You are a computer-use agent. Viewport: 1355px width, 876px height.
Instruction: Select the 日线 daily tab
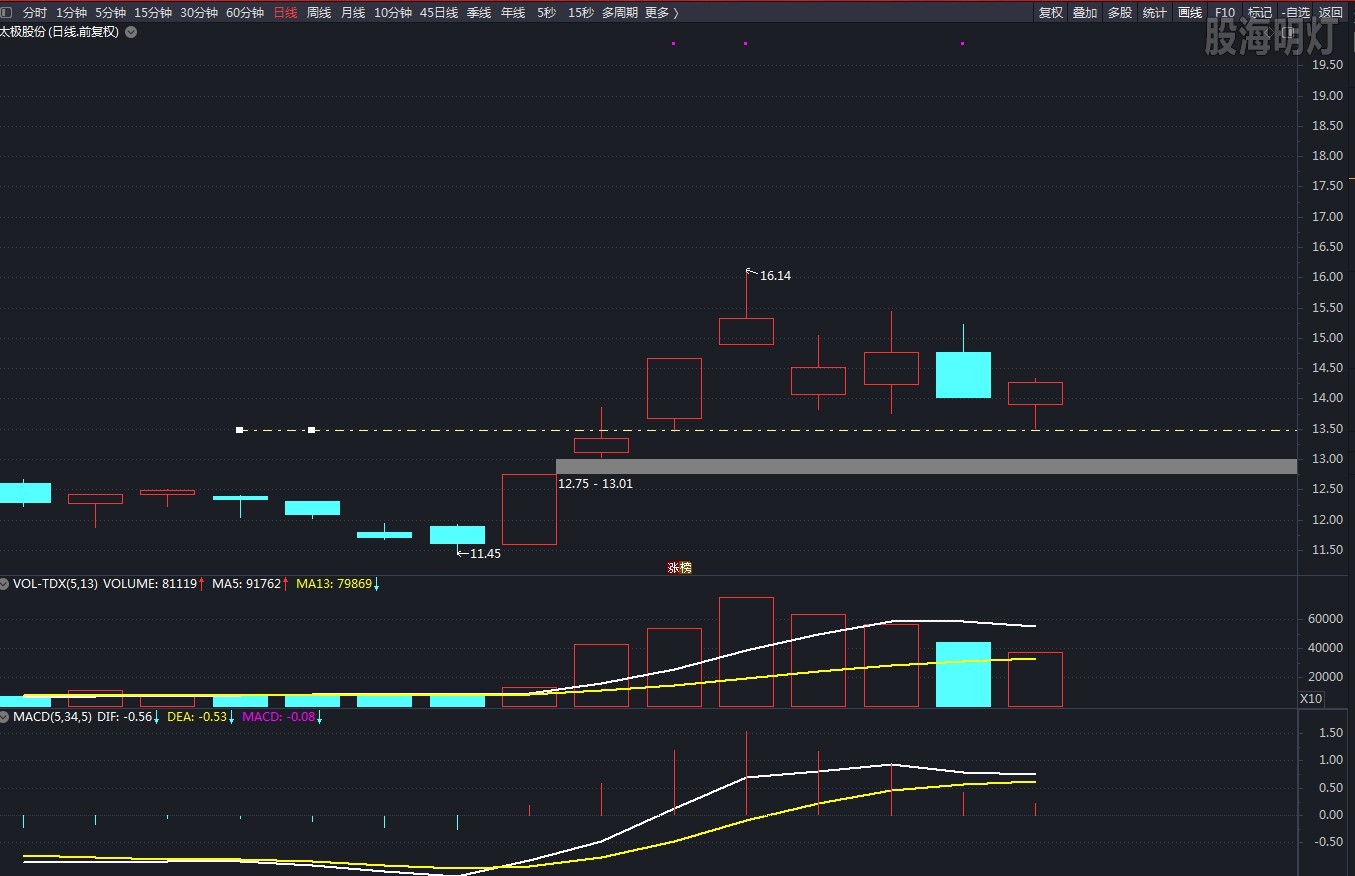pyautogui.click(x=285, y=13)
